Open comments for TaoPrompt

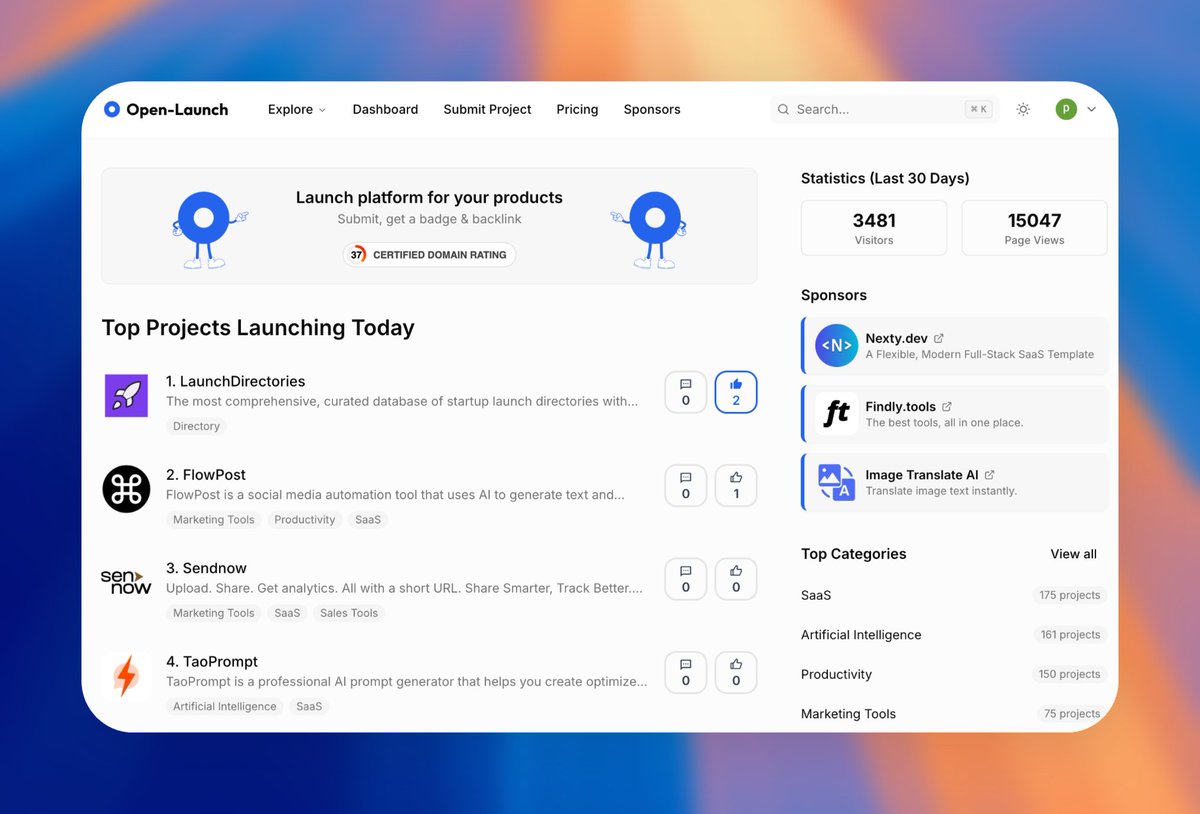(686, 672)
